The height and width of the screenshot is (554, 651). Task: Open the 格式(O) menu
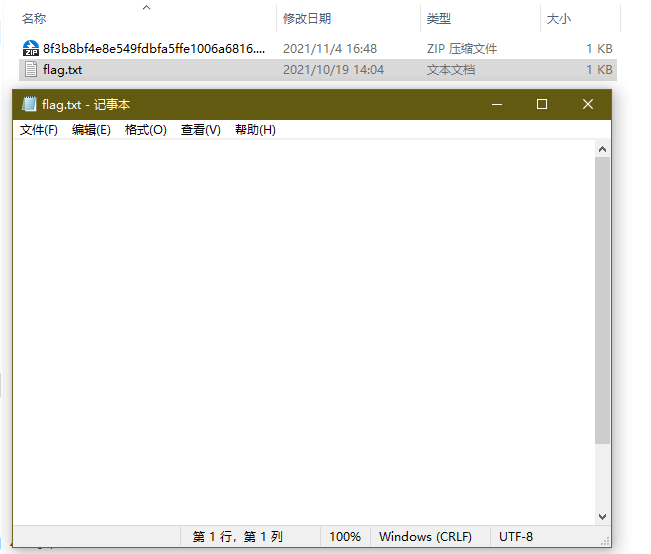pos(145,130)
